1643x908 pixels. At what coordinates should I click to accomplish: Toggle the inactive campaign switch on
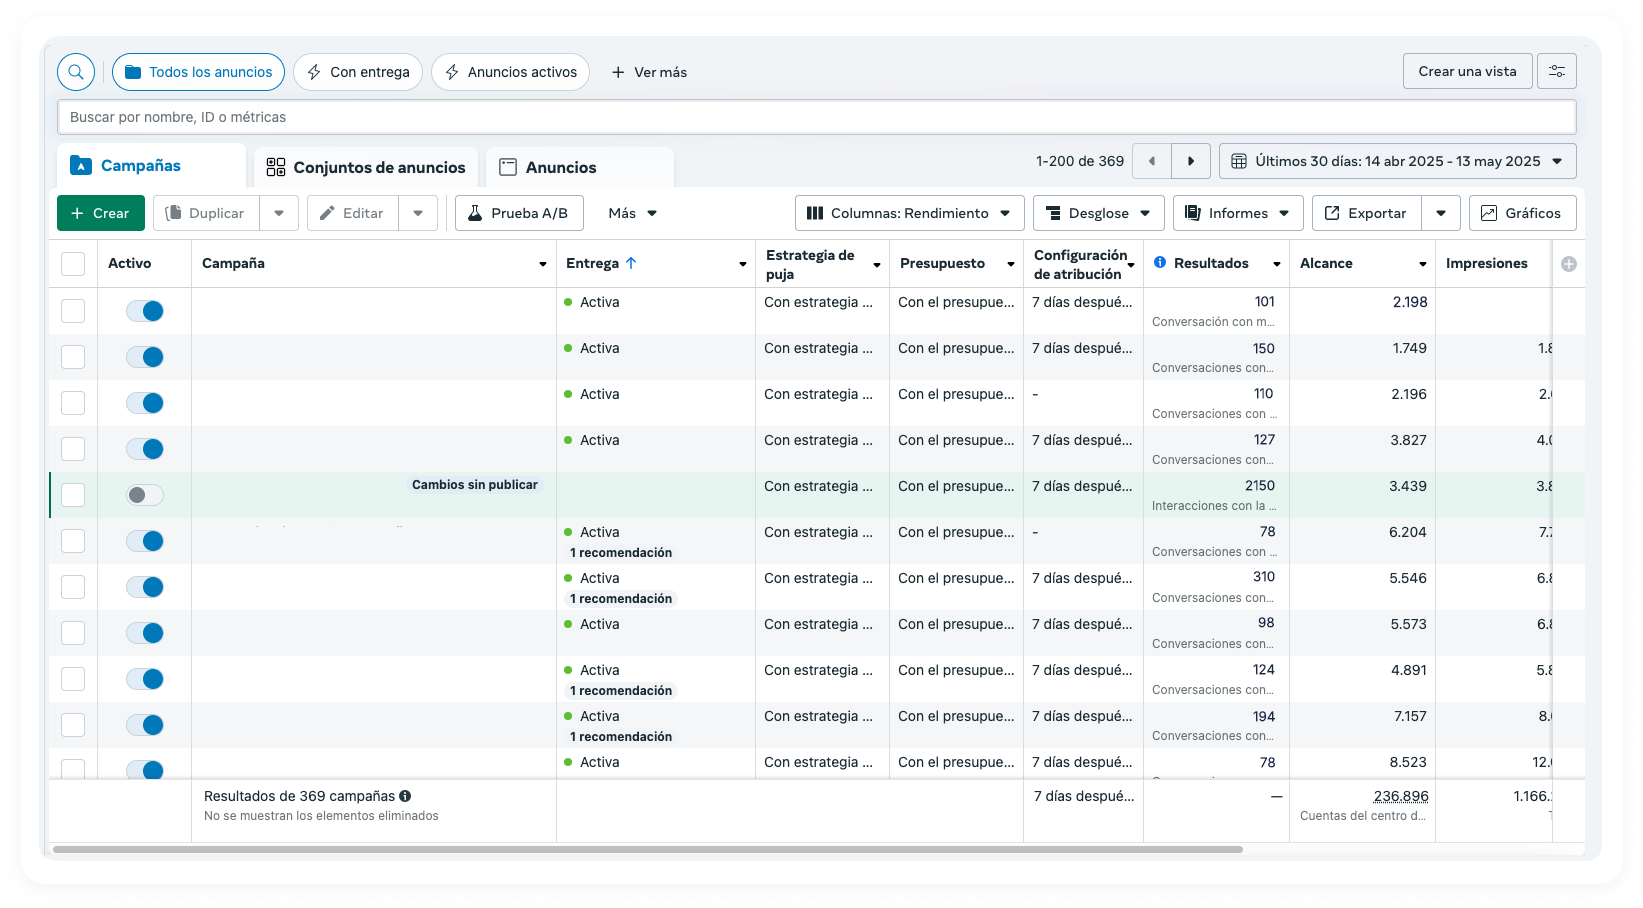pos(145,495)
